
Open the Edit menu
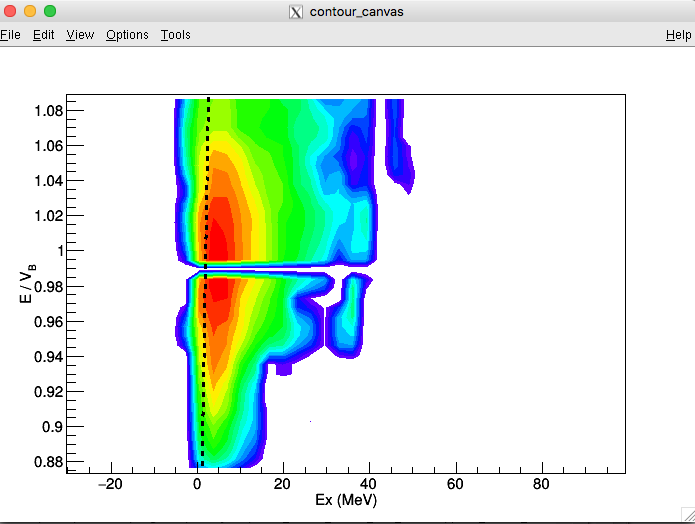pyautogui.click(x=43, y=35)
